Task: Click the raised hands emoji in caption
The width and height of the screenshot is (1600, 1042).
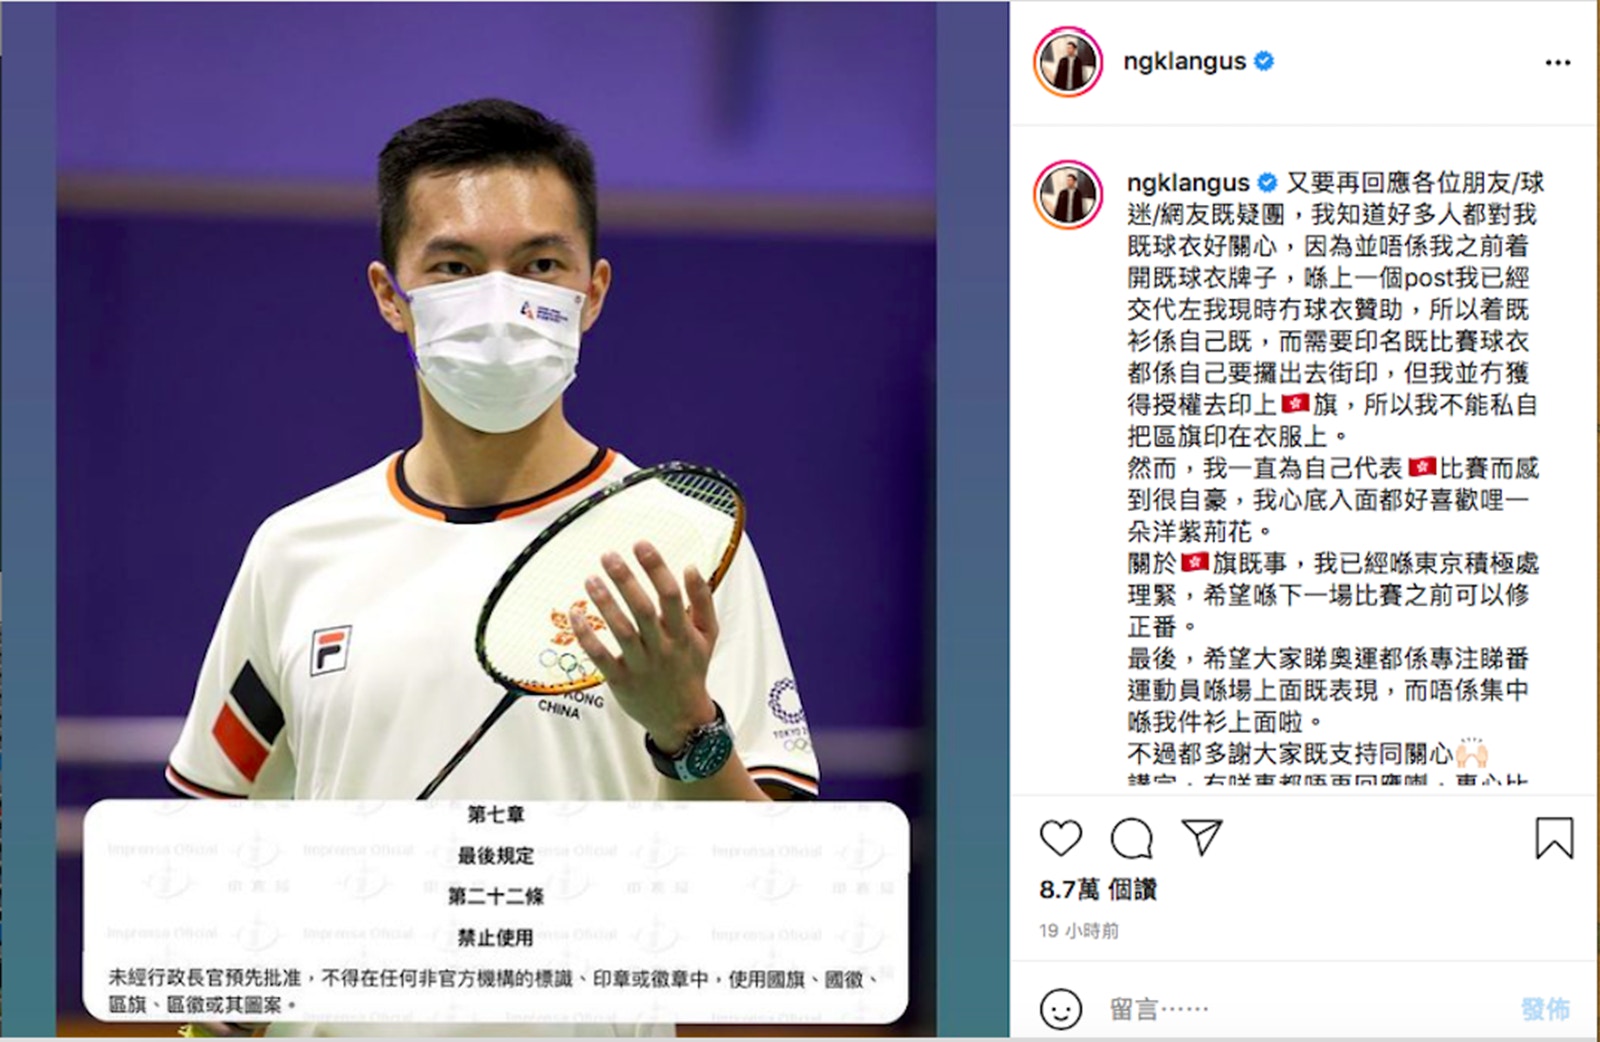Action: click(x=1472, y=753)
